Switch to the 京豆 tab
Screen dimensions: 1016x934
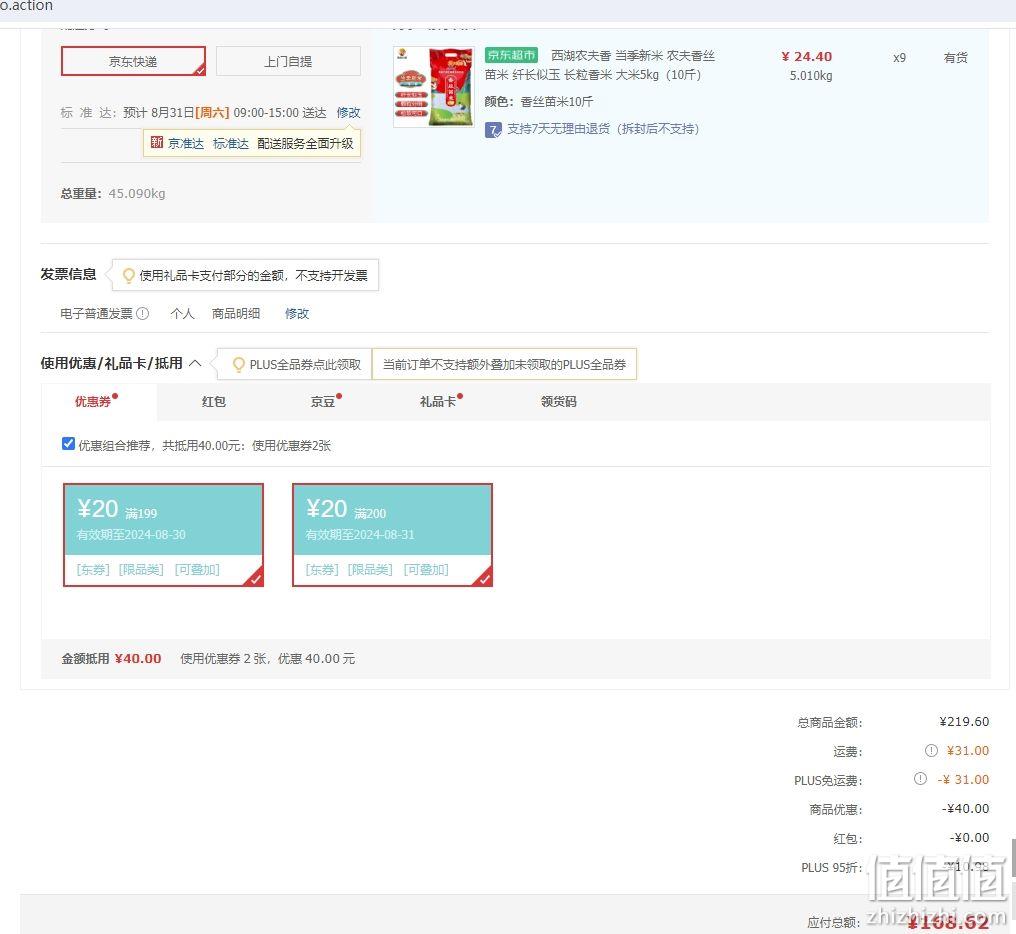325,402
